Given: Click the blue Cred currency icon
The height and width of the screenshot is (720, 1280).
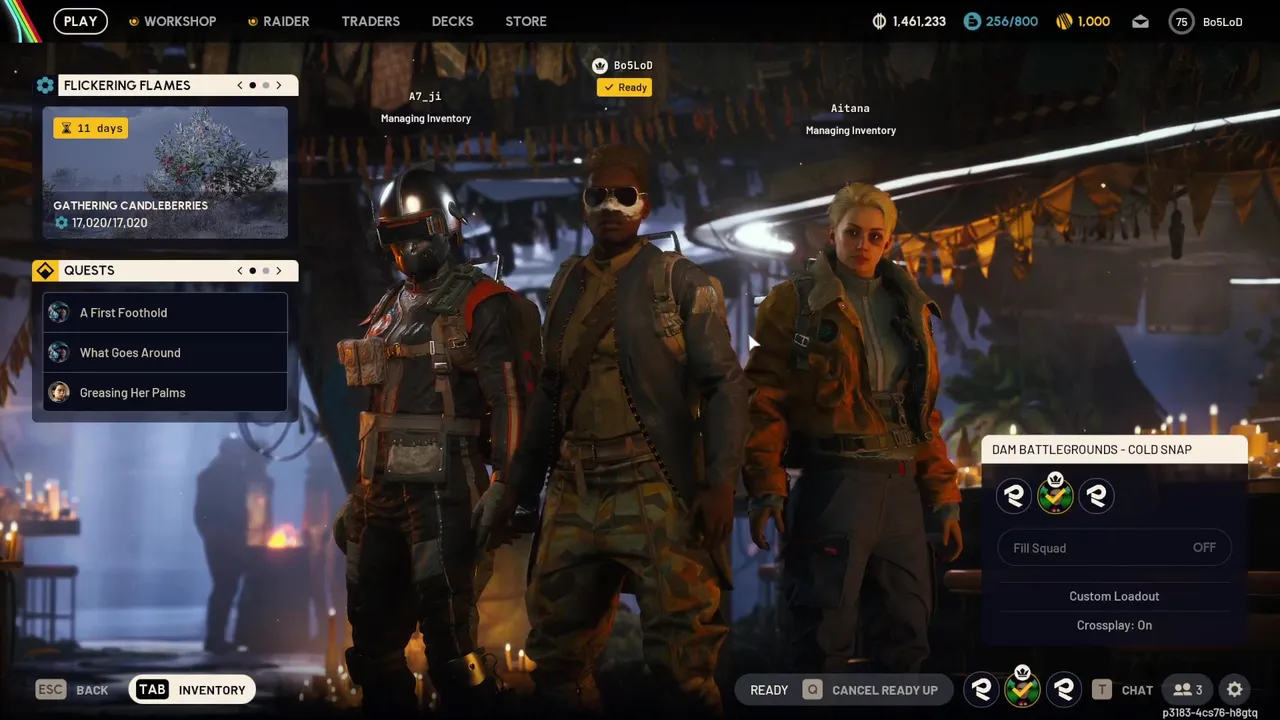Looking at the screenshot, I should pos(972,21).
